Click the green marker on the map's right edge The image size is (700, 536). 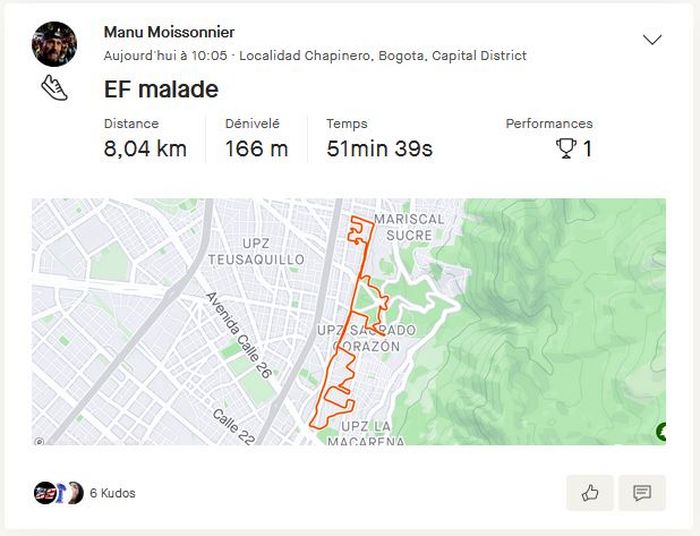click(661, 432)
